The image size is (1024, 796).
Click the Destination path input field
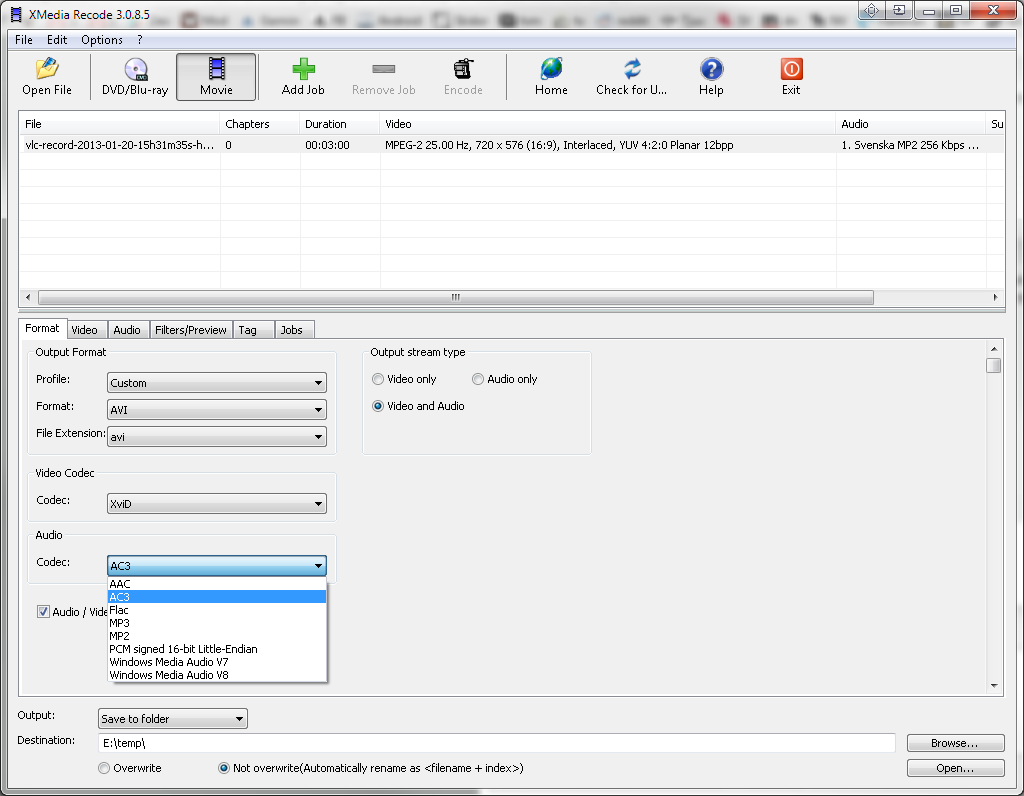point(496,743)
